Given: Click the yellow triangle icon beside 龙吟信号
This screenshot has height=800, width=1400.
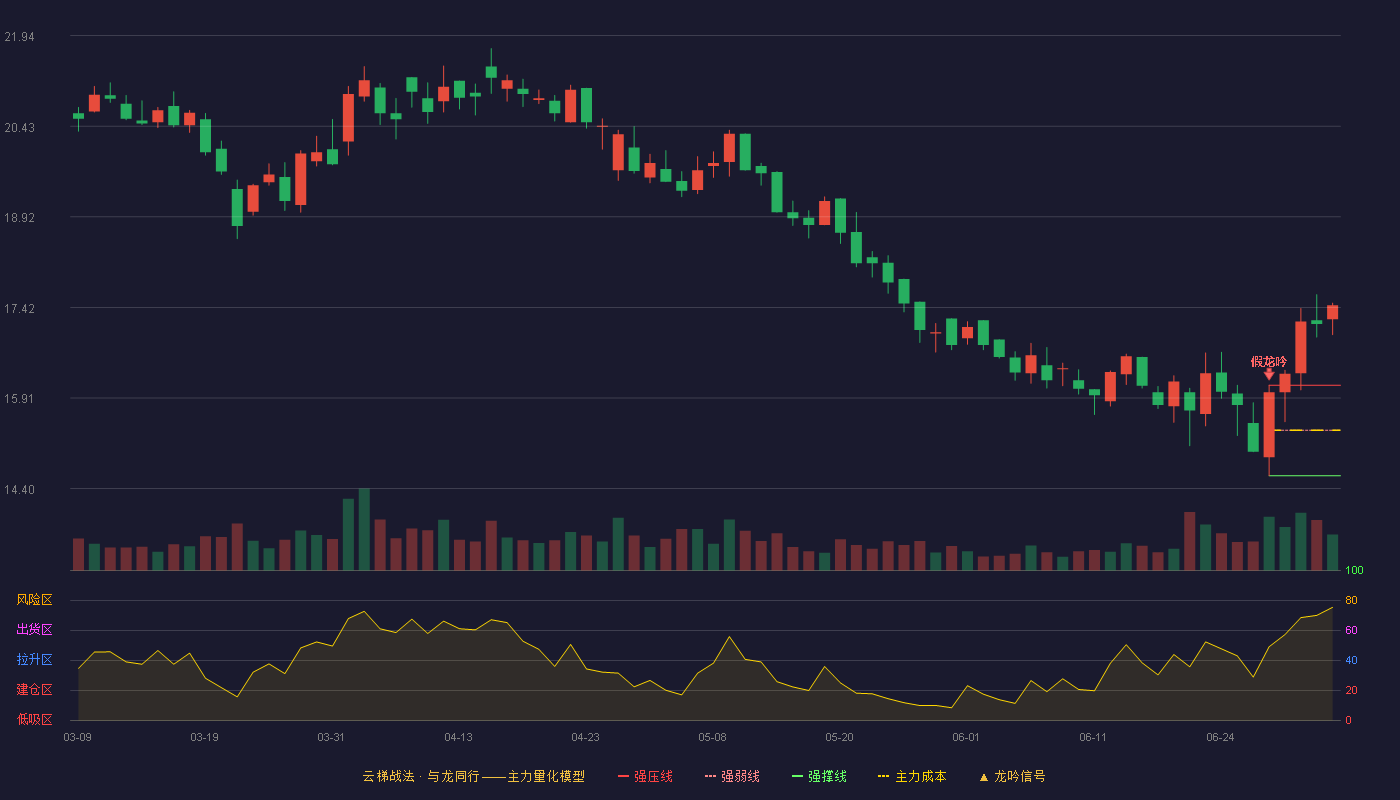Looking at the screenshot, I should tap(983, 777).
